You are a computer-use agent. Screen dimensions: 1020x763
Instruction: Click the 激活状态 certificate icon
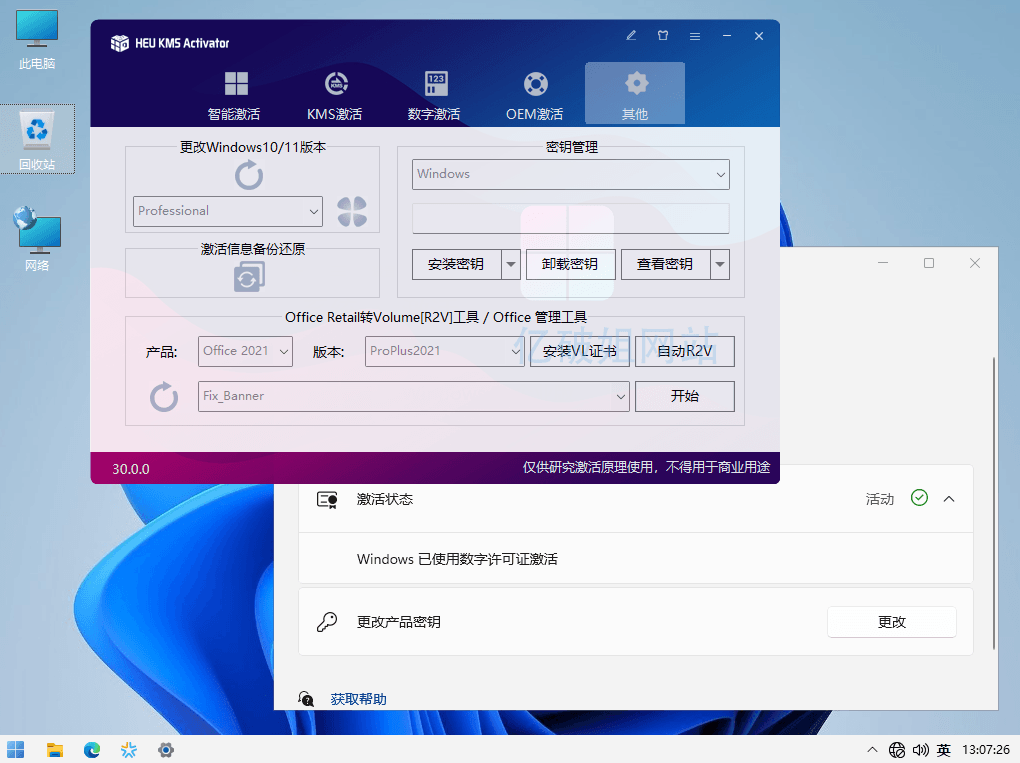[x=327, y=500]
